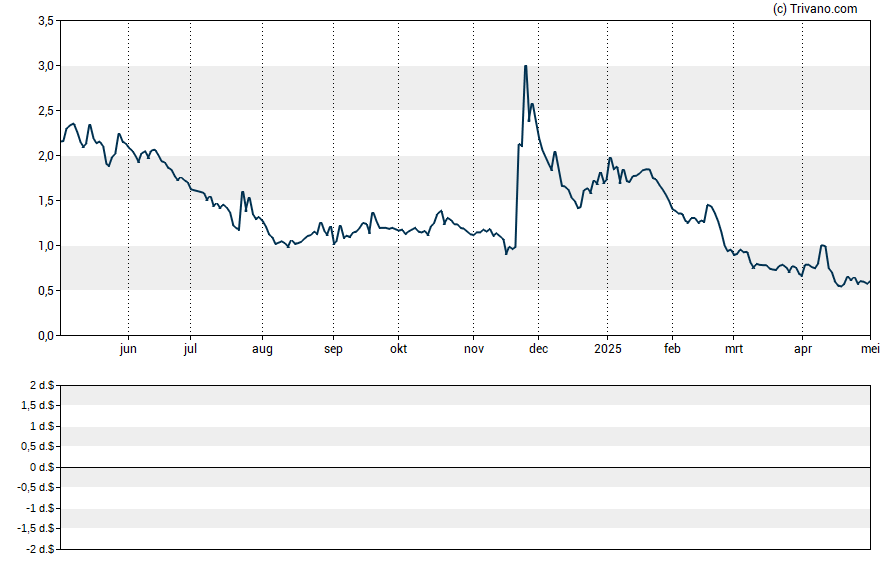Image resolution: width=888 pixels, height=565 pixels.
Task: Click the 'jun' month label
Action: pos(129,349)
